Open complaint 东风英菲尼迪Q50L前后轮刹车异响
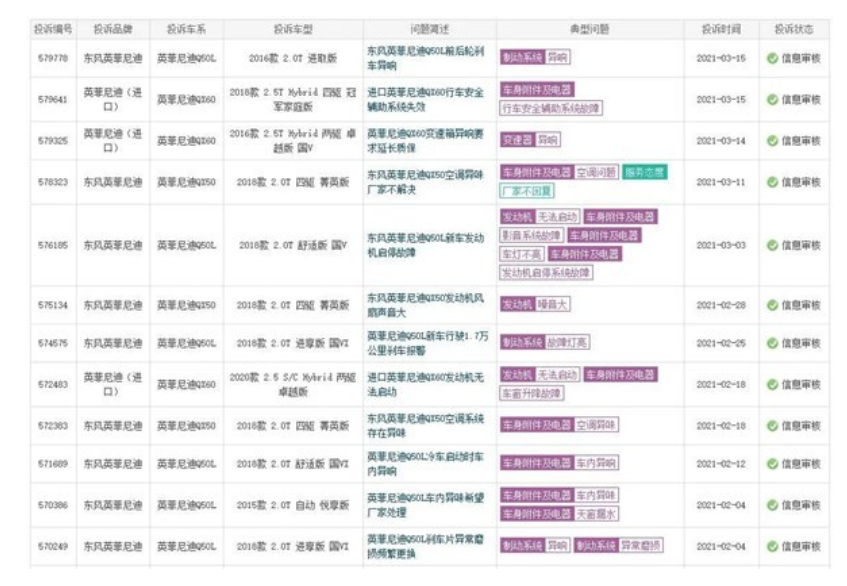Viewport: 847px width, 586px height. click(426, 58)
